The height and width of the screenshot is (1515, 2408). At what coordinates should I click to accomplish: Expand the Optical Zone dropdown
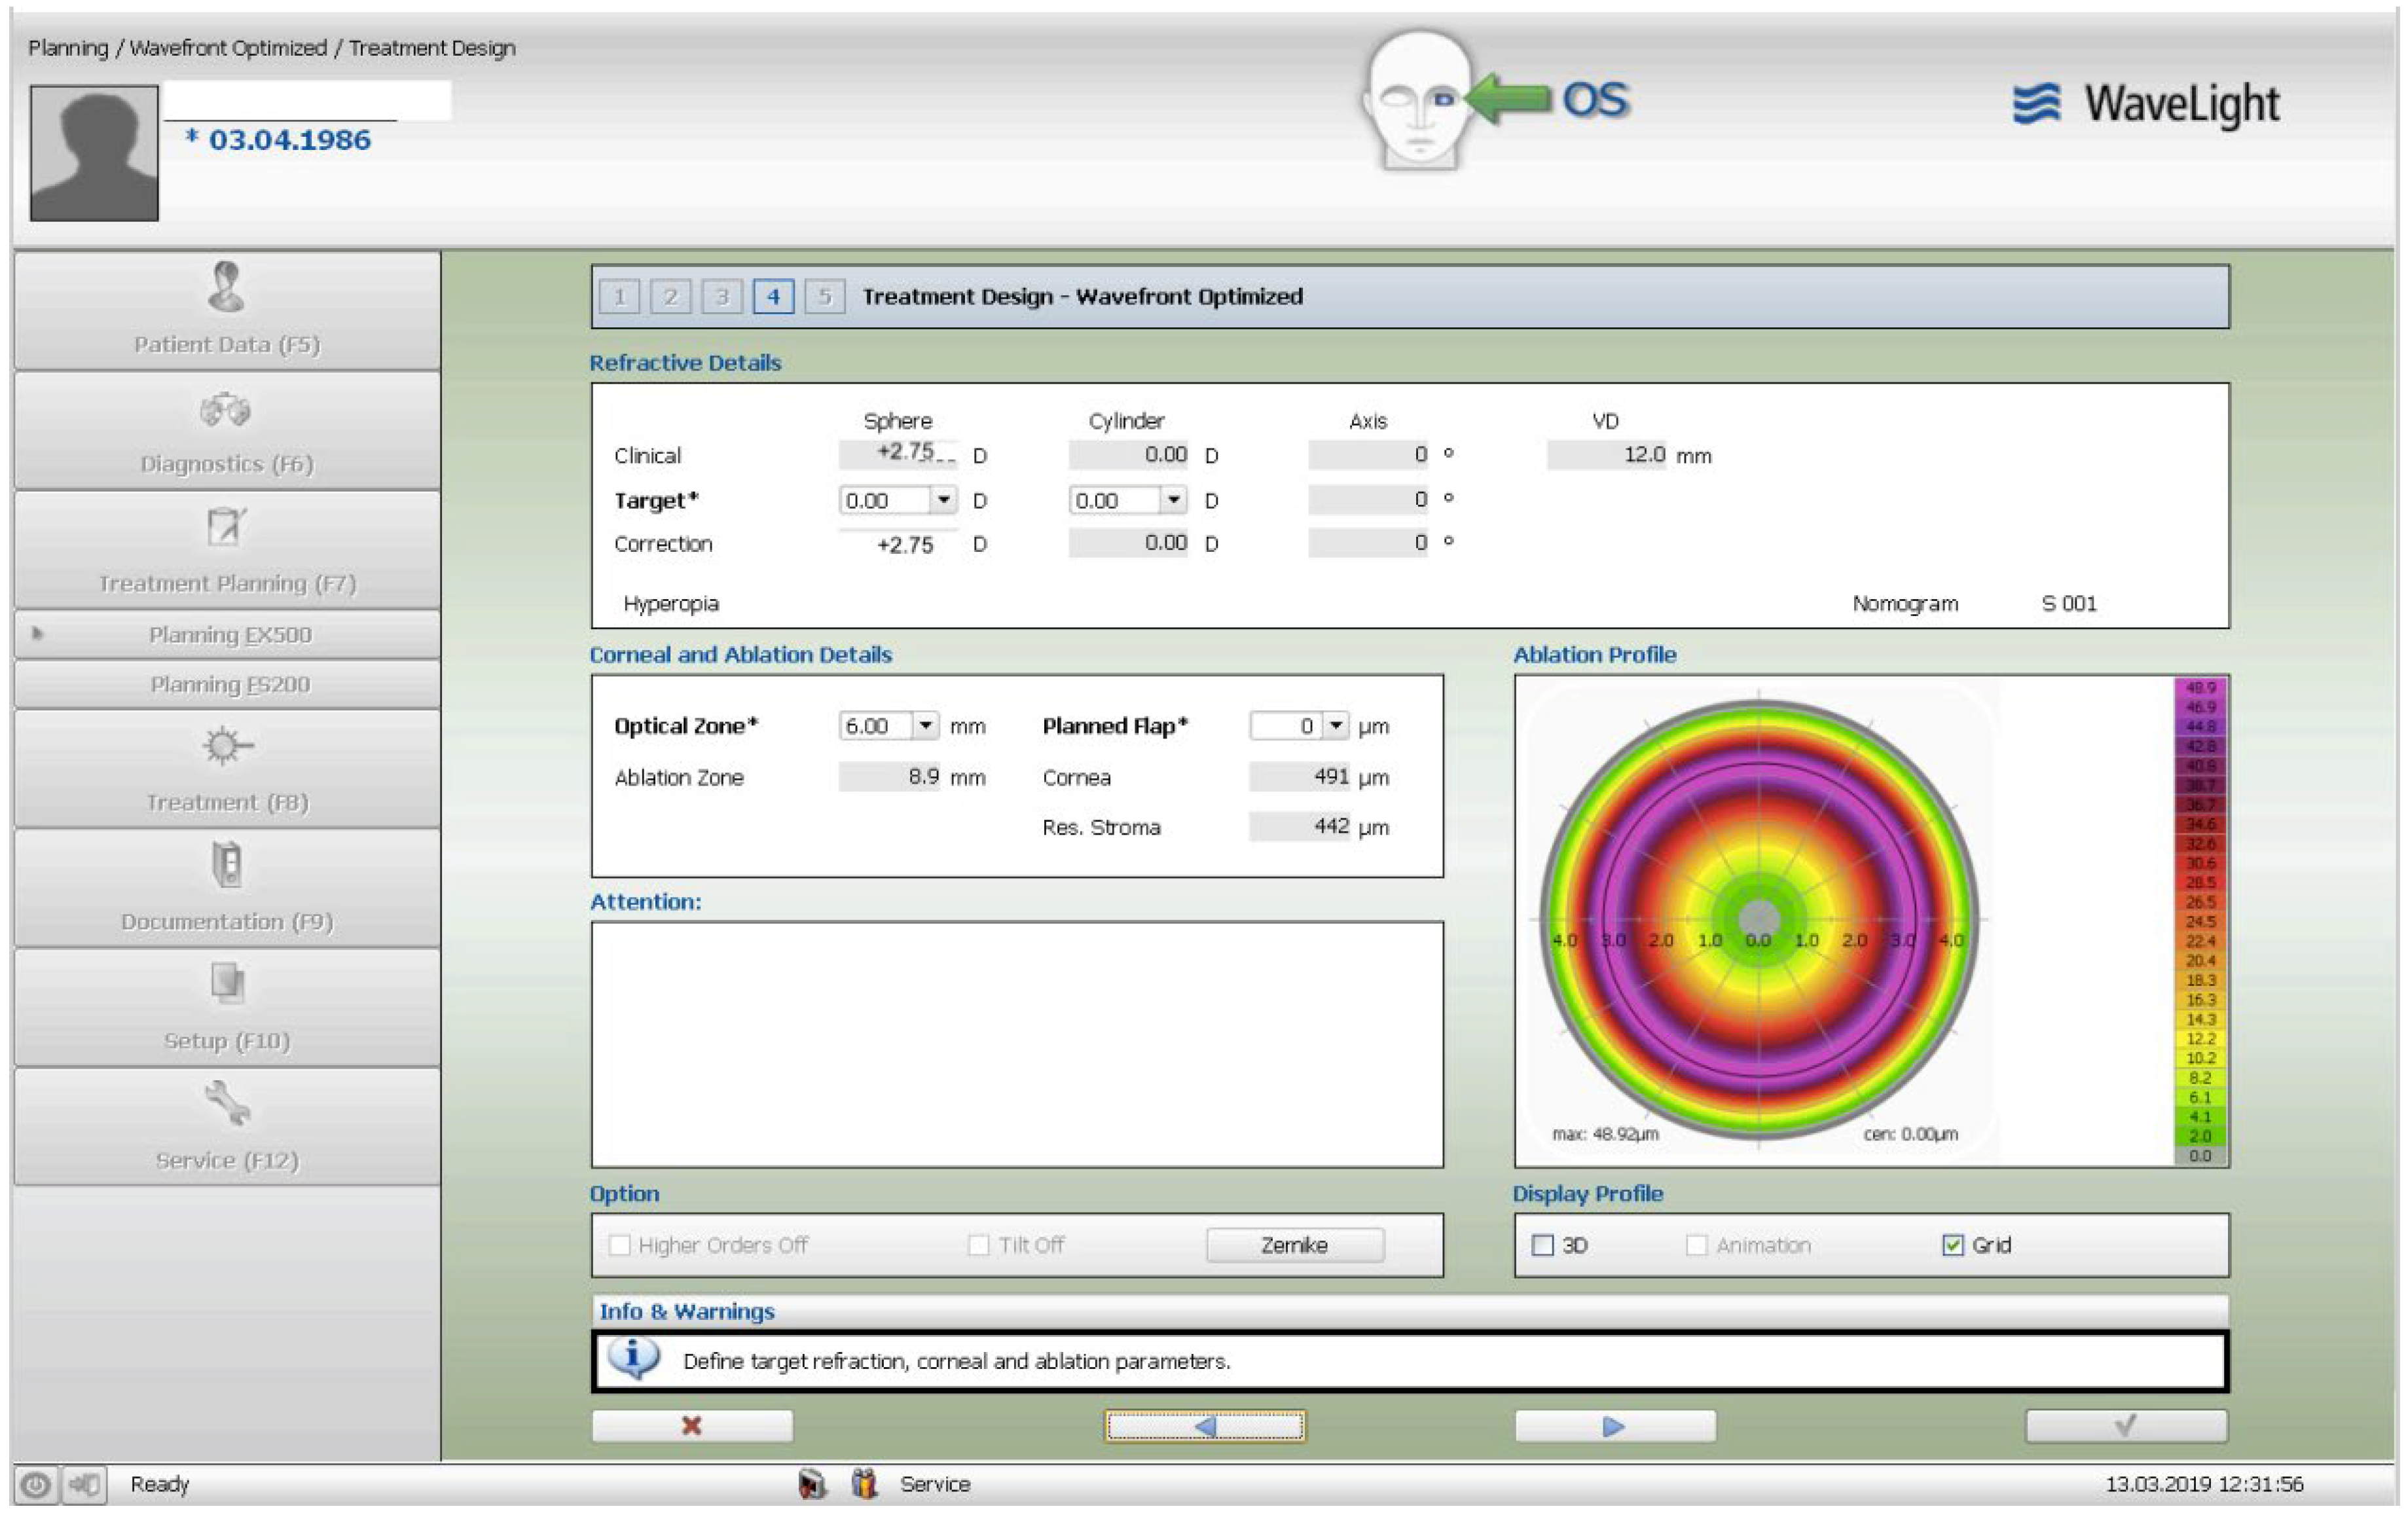(926, 725)
